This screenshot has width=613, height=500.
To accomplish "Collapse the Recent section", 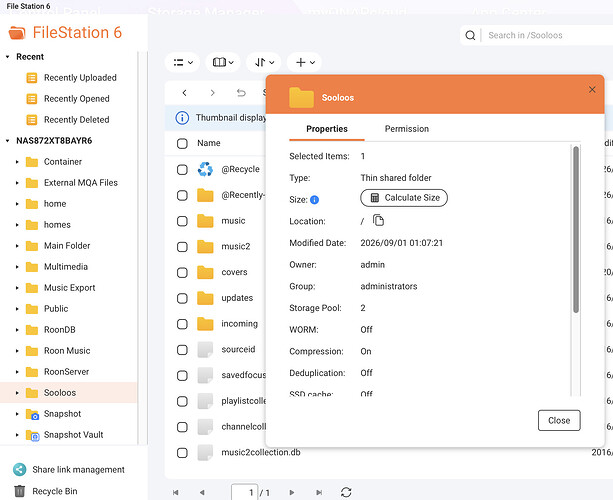I will tap(7, 57).
